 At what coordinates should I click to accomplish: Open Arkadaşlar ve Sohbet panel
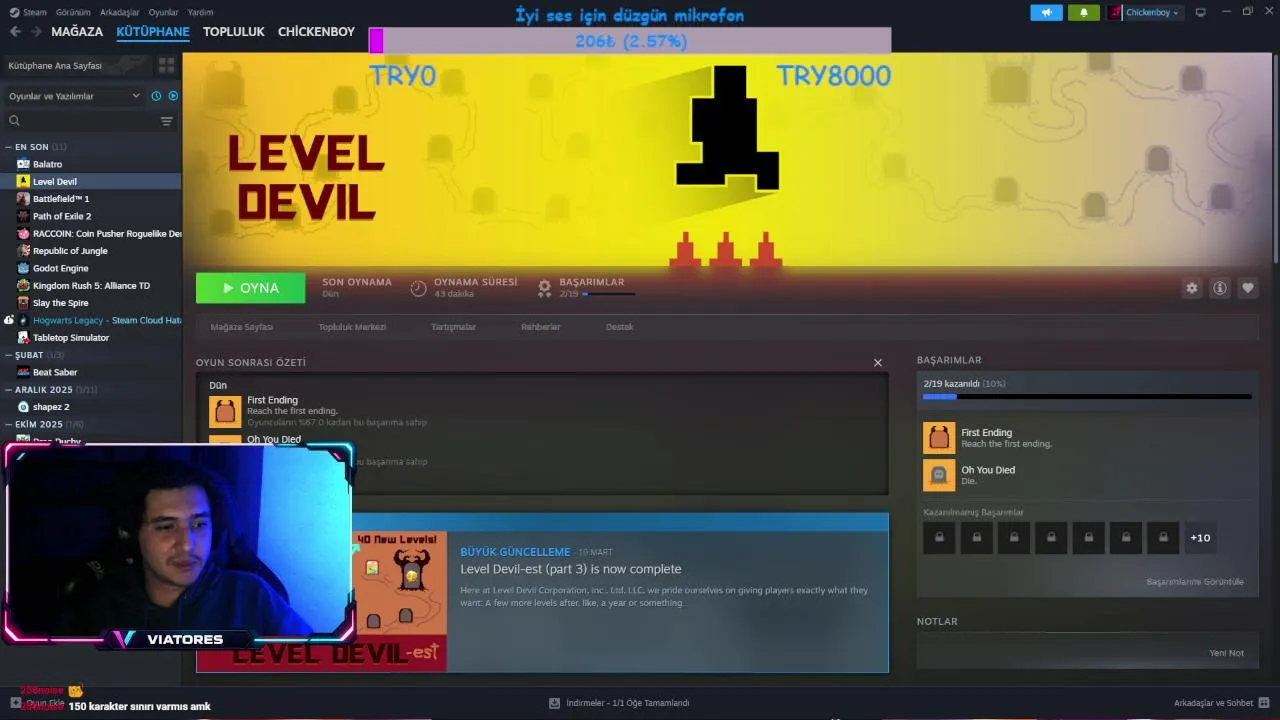pyautogui.click(x=1222, y=704)
